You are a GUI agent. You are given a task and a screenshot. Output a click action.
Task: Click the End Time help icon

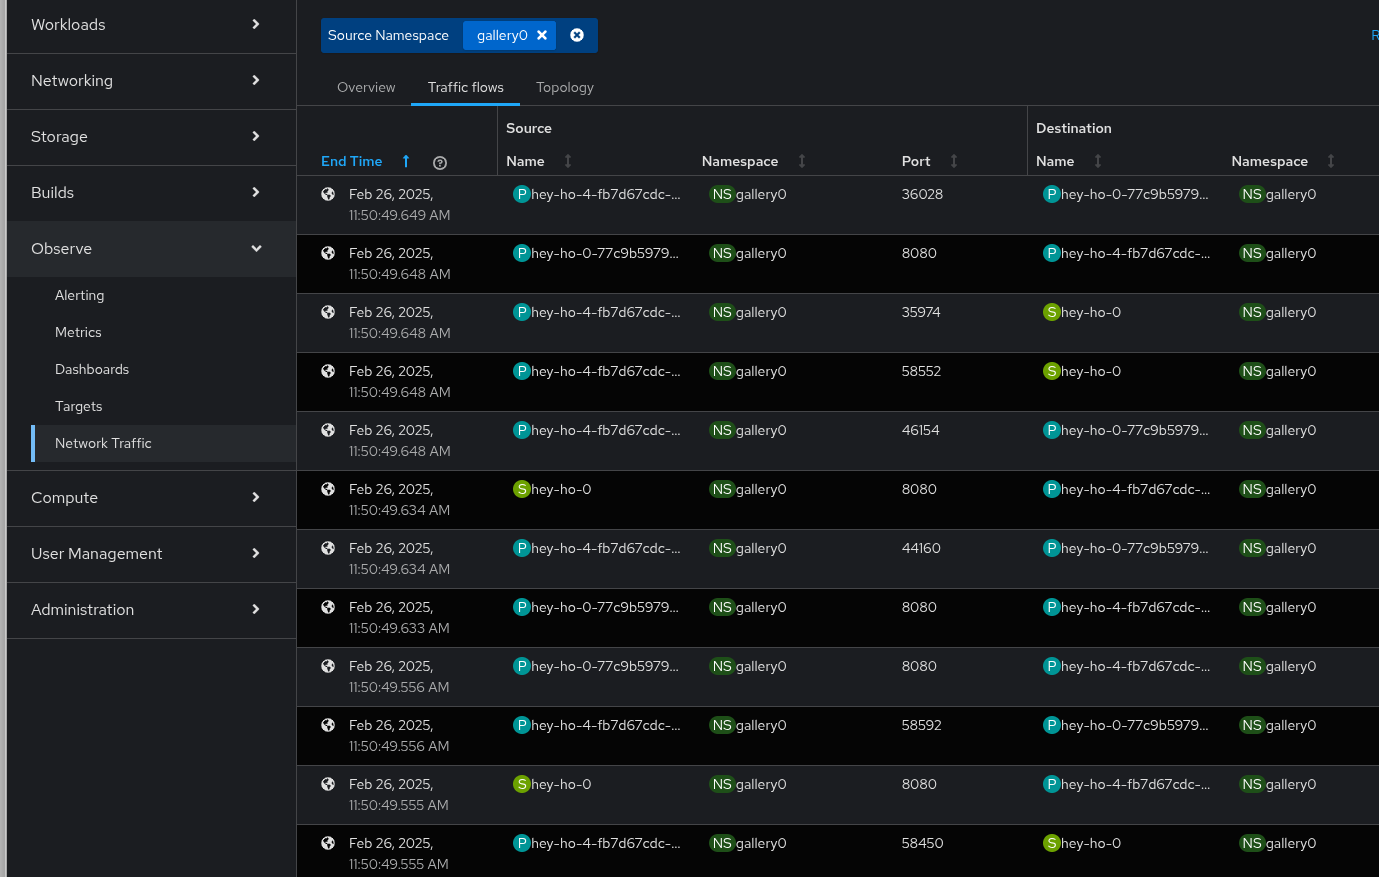[x=440, y=162]
